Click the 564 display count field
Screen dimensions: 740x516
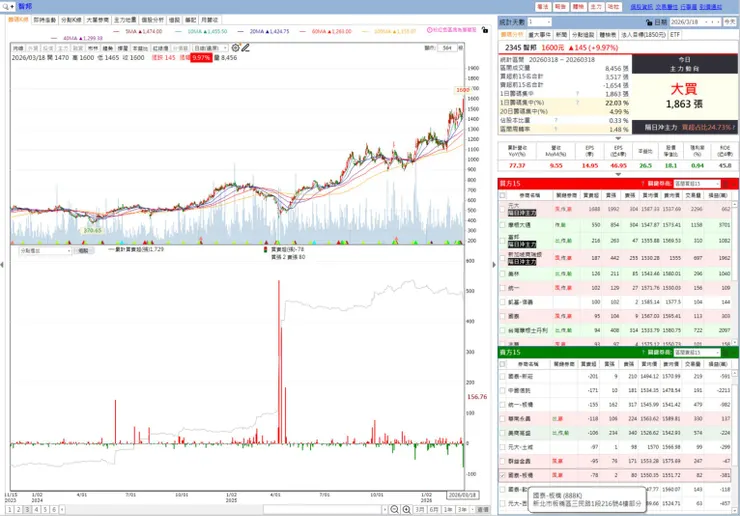(x=447, y=48)
